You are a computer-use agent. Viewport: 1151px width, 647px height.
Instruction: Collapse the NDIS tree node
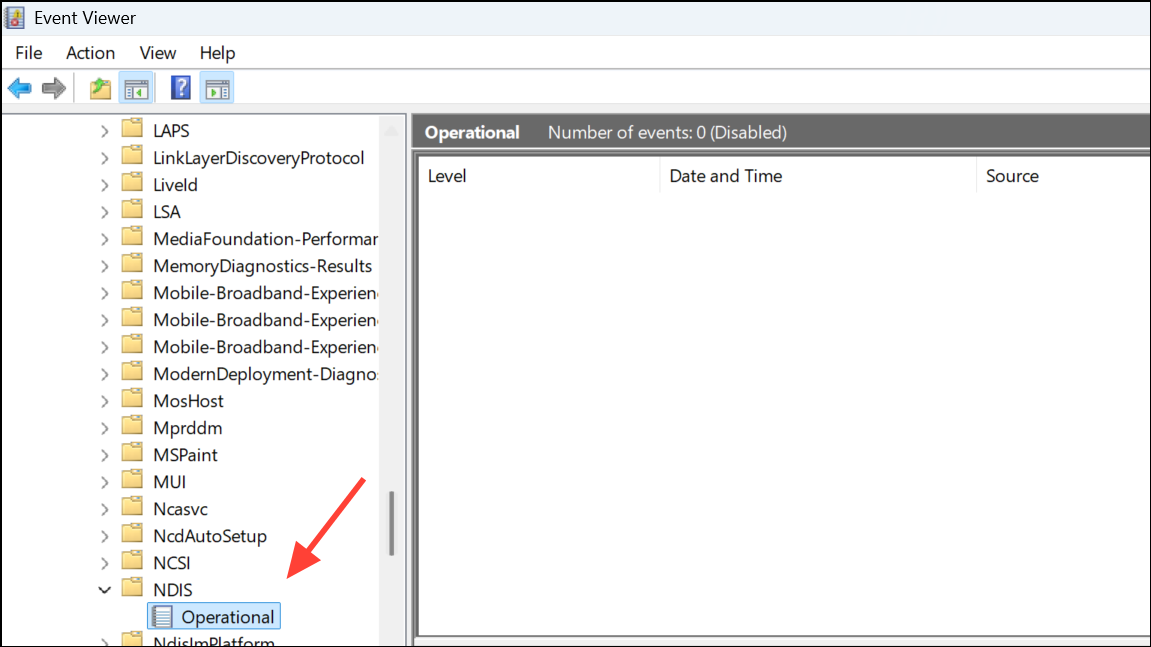point(105,590)
